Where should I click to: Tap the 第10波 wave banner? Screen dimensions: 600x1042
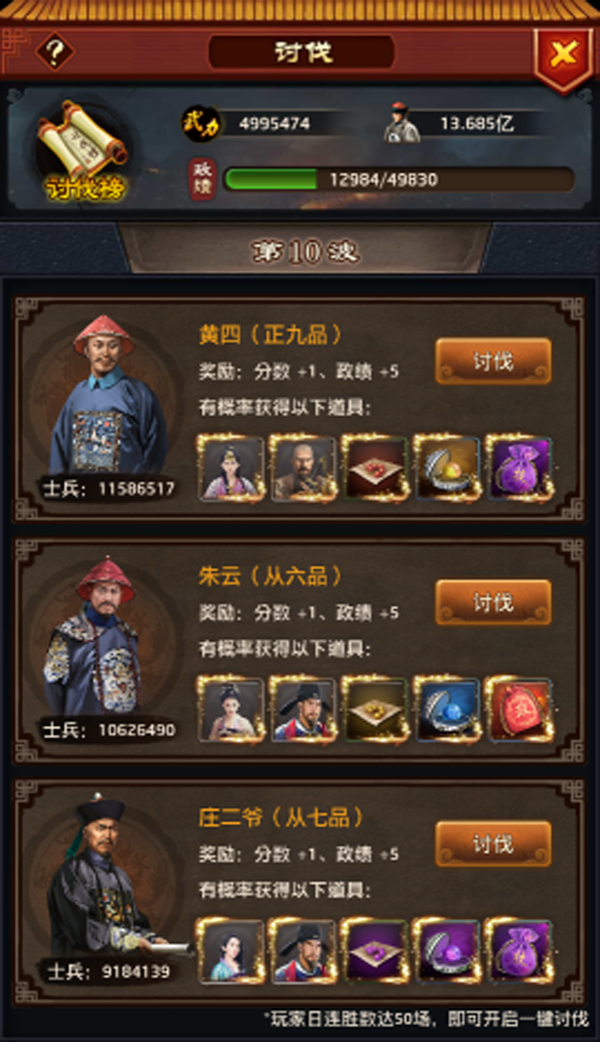305,251
